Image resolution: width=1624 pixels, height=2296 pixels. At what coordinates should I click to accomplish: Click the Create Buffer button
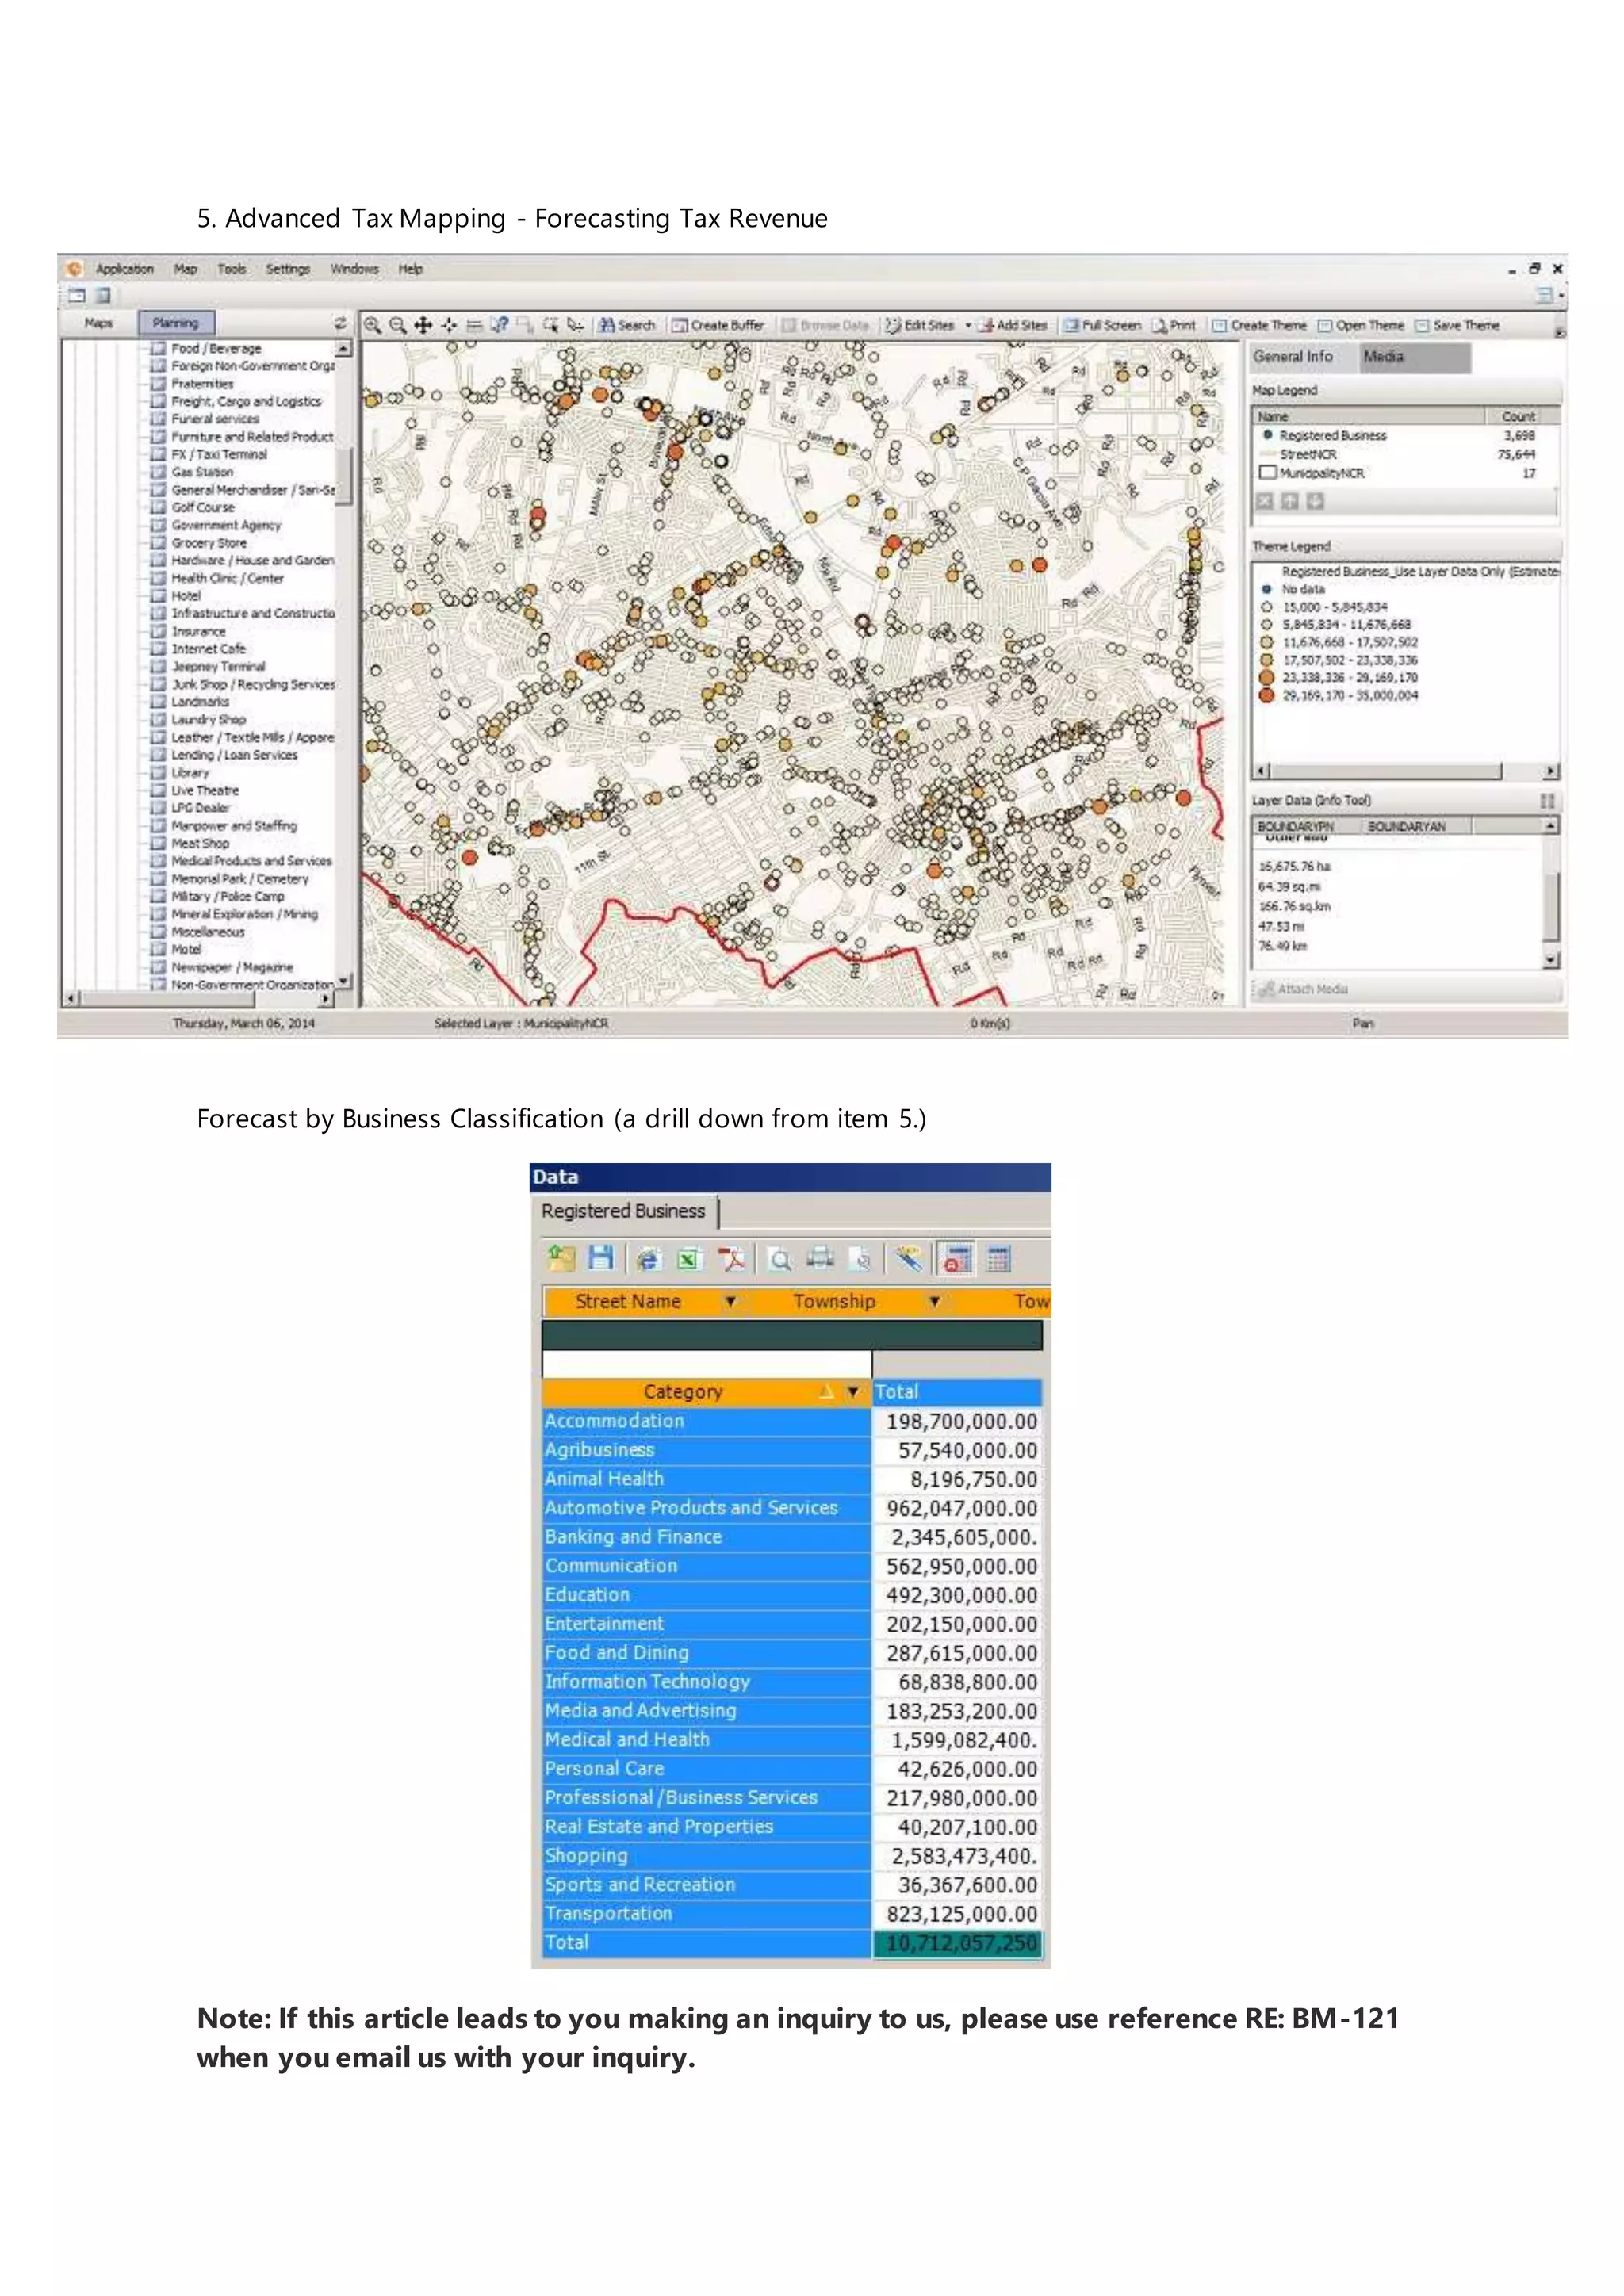718,325
